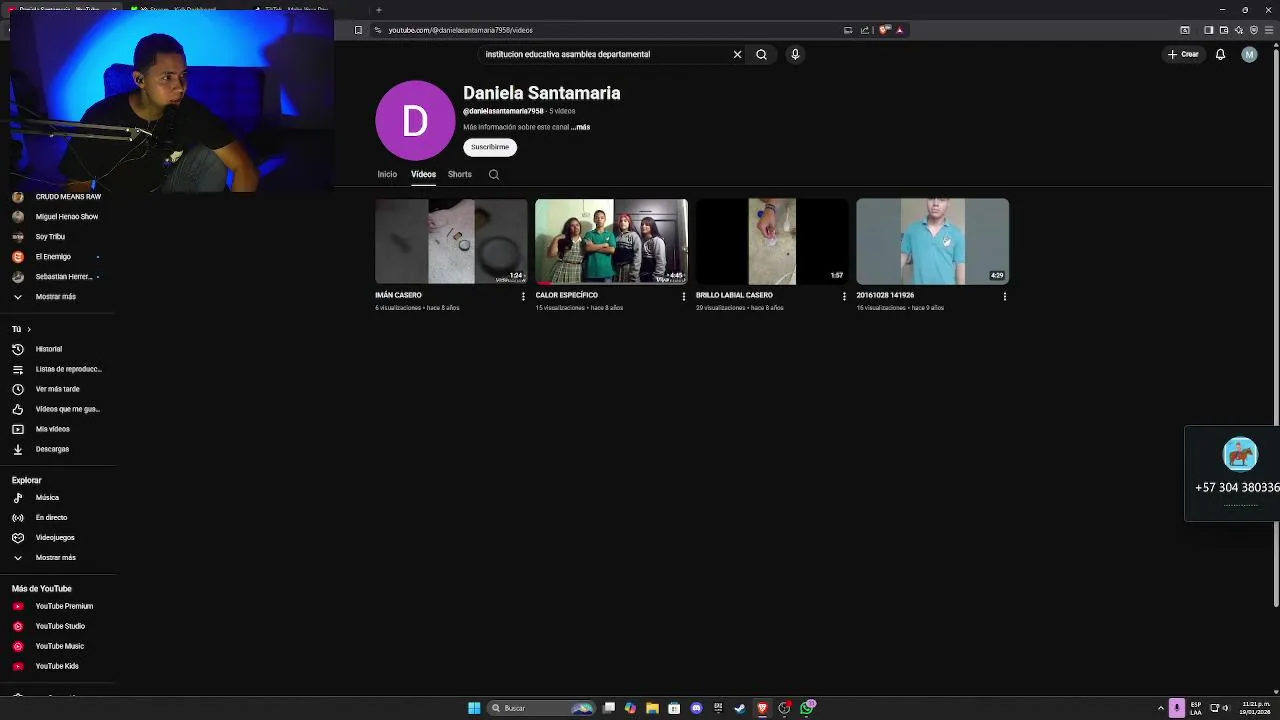Open the 20161028 141926 video thumbnail

click(x=932, y=241)
